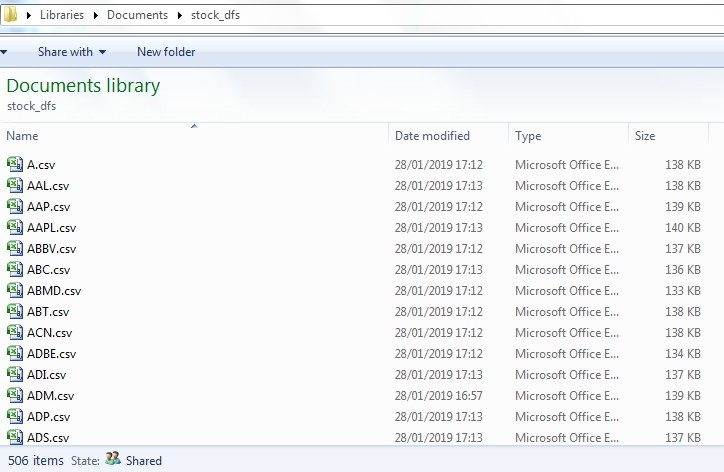Expand the arrow after Libraries breadcrumb

[95, 16]
